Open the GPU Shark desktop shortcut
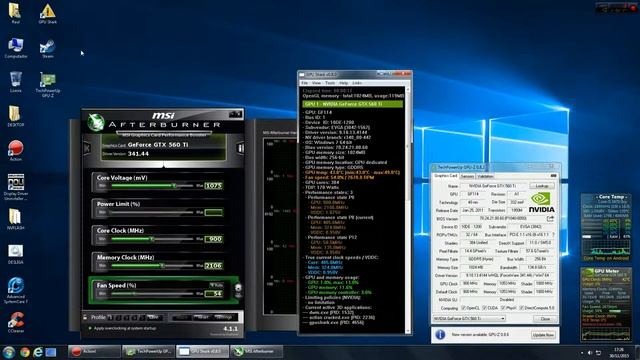The image size is (640, 360). coord(47,13)
